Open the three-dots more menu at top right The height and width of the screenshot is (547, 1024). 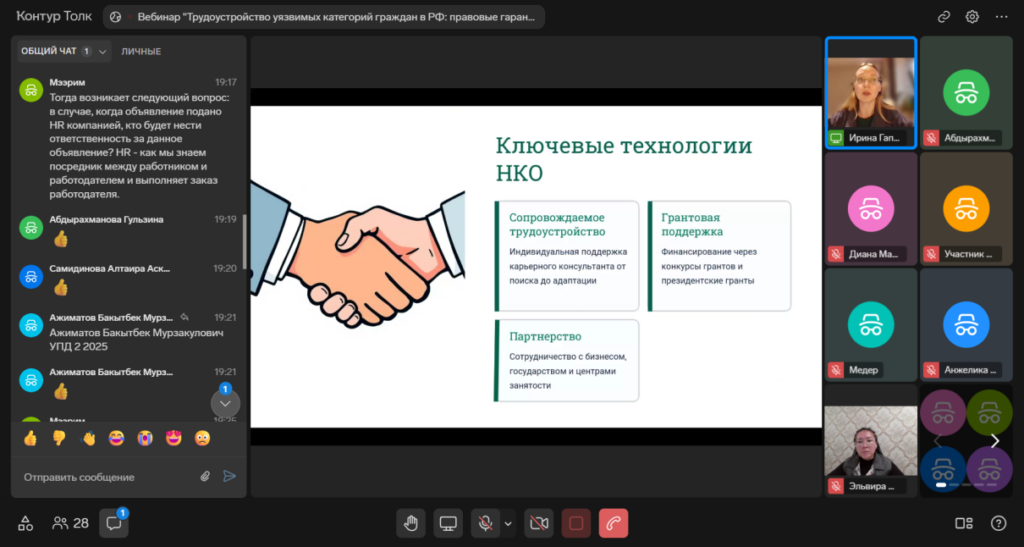(1002, 17)
